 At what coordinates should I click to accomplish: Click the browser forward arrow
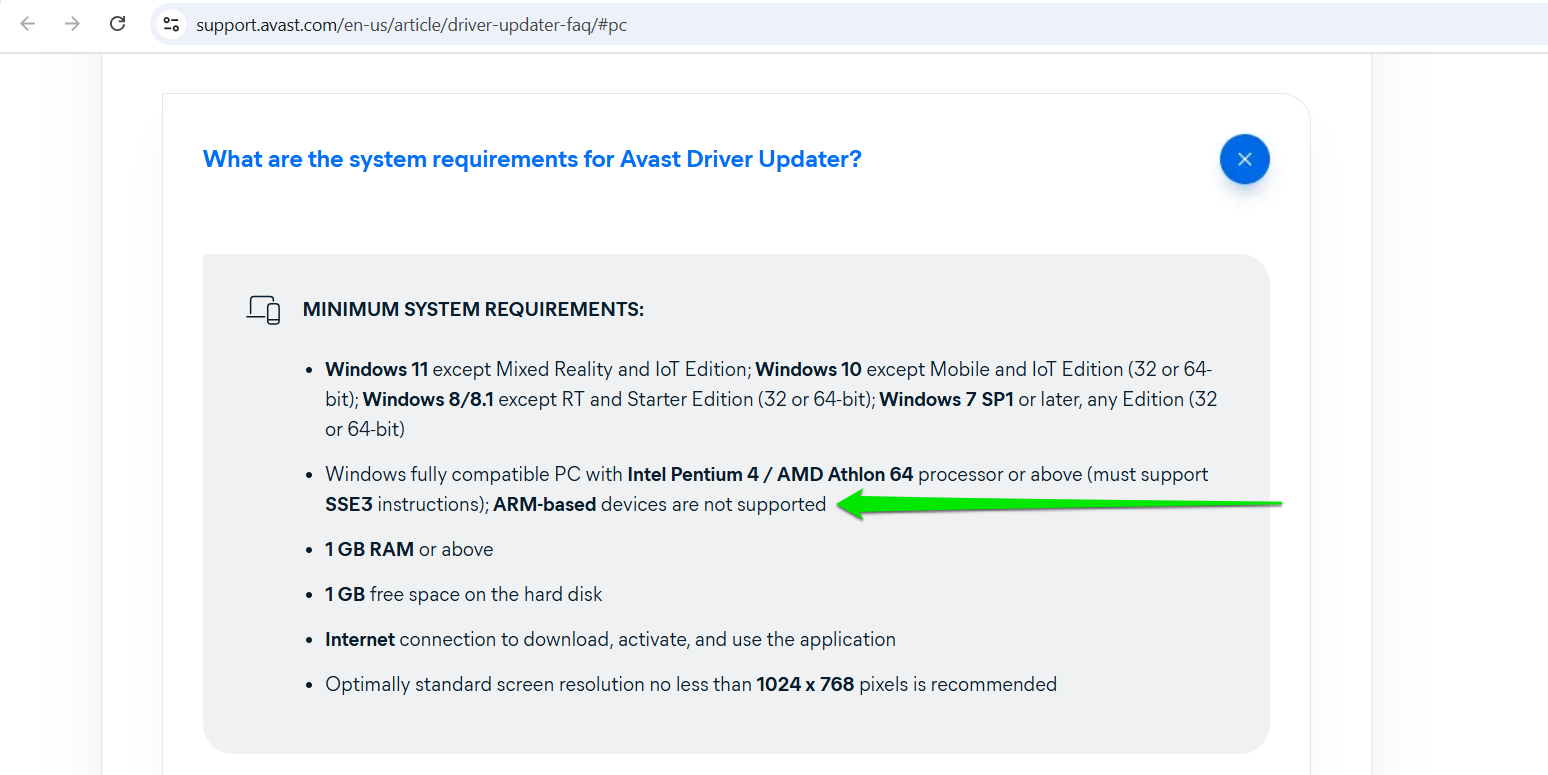72,24
